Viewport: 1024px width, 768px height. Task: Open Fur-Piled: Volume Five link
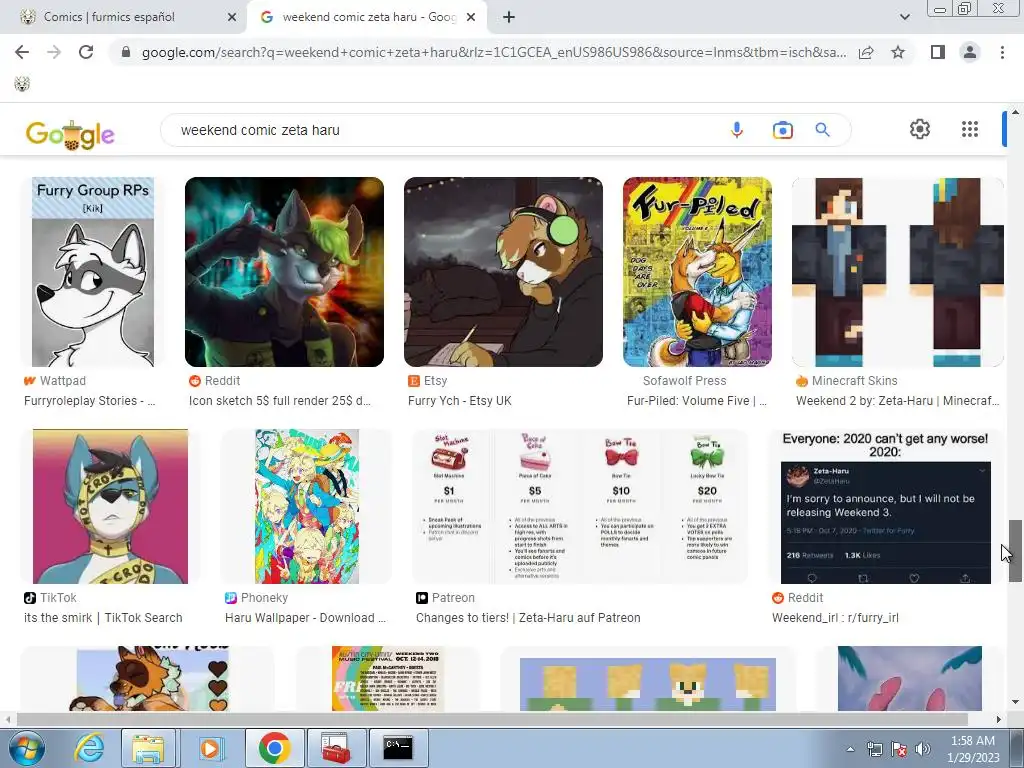[697, 401]
